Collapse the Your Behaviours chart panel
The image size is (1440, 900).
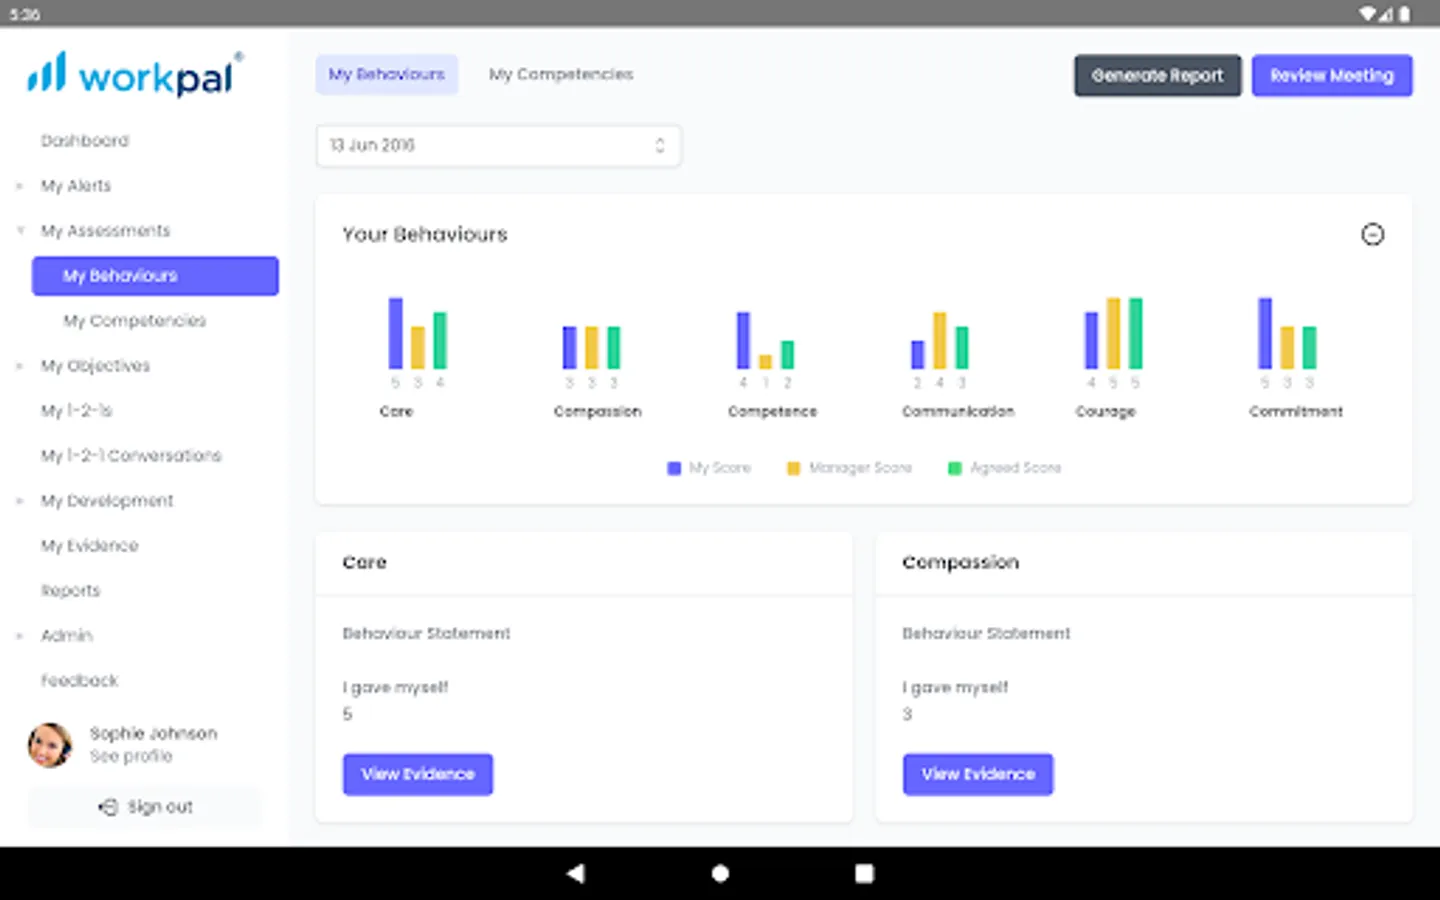[1372, 234]
